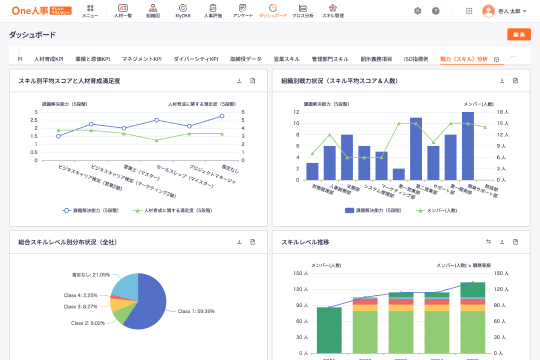Open the クロス分析 nav icon
This screenshot has width=540, height=360.
303,11
